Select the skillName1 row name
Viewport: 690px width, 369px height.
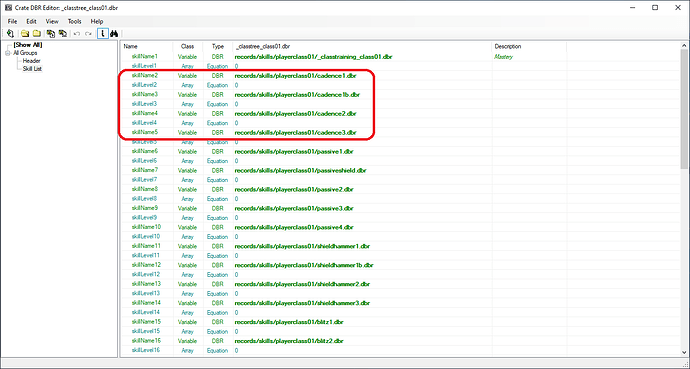click(x=144, y=57)
